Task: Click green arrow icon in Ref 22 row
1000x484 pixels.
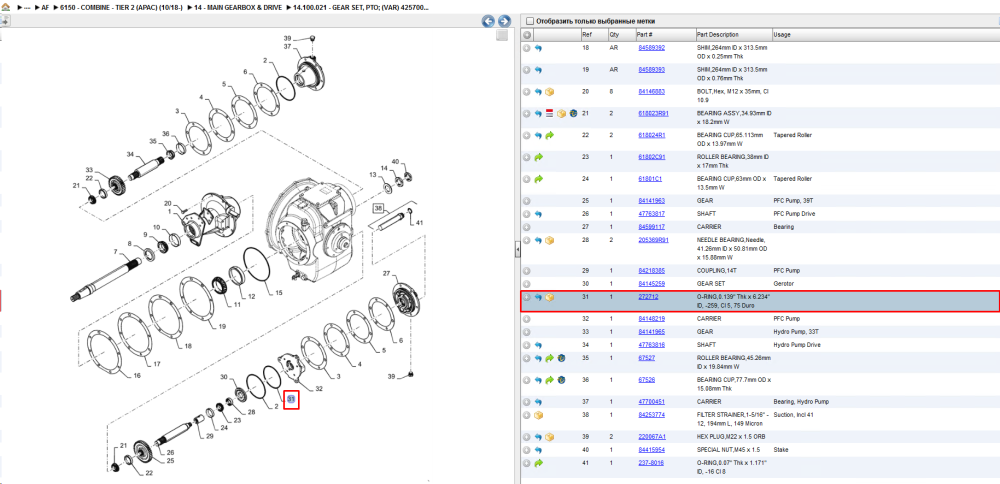Action: (550, 135)
